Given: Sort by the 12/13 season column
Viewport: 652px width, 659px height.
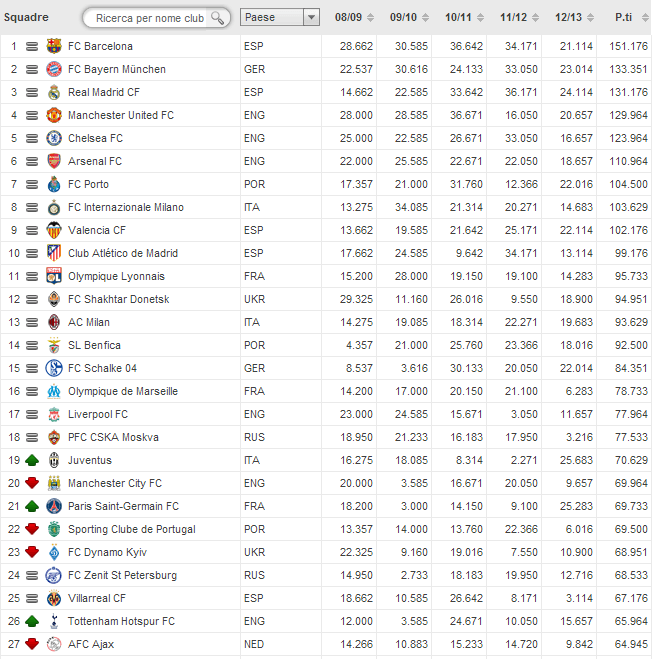Looking at the screenshot, I should click(x=569, y=17).
